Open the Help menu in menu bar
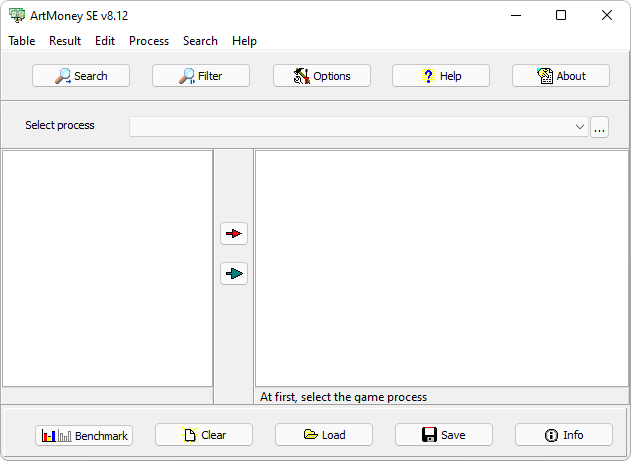 (x=244, y=41)
